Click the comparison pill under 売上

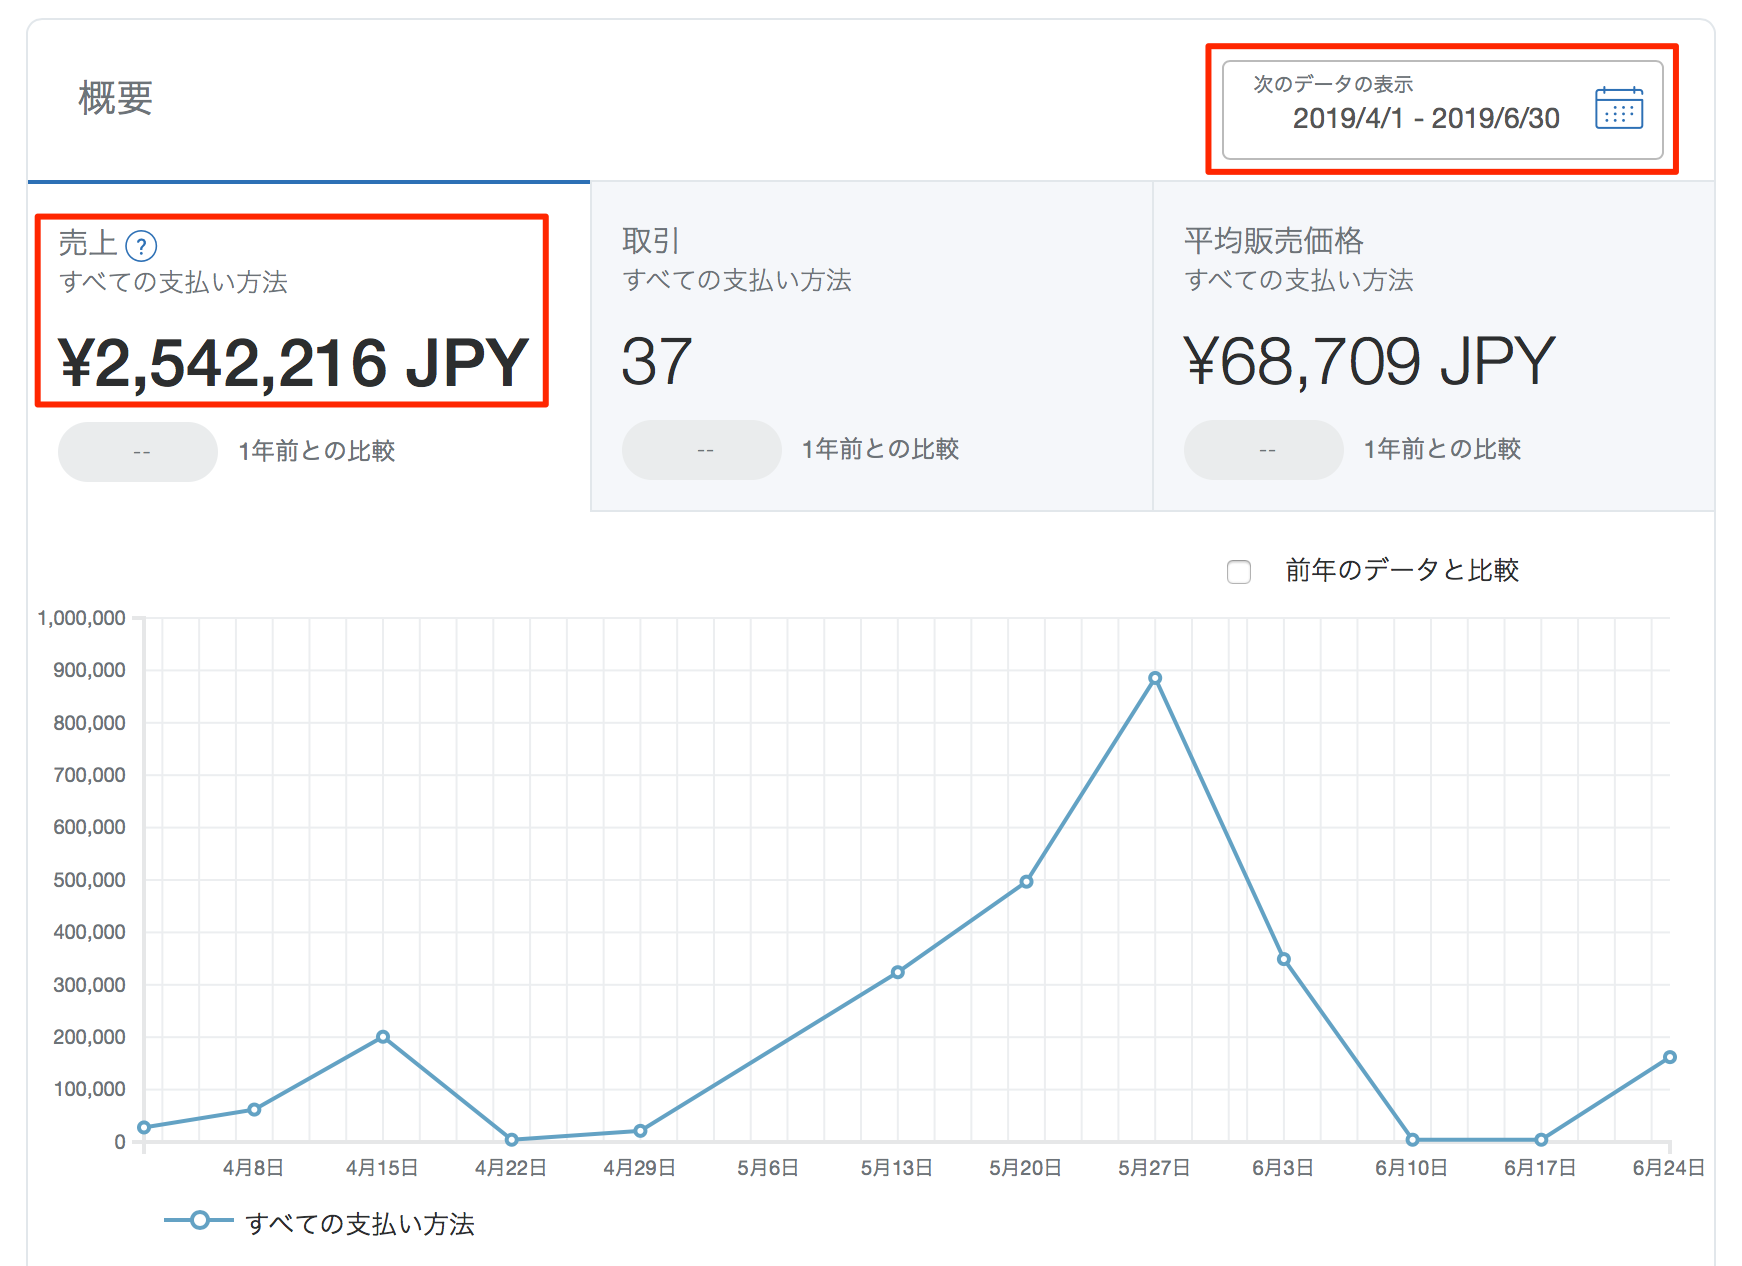coord(138,452)
